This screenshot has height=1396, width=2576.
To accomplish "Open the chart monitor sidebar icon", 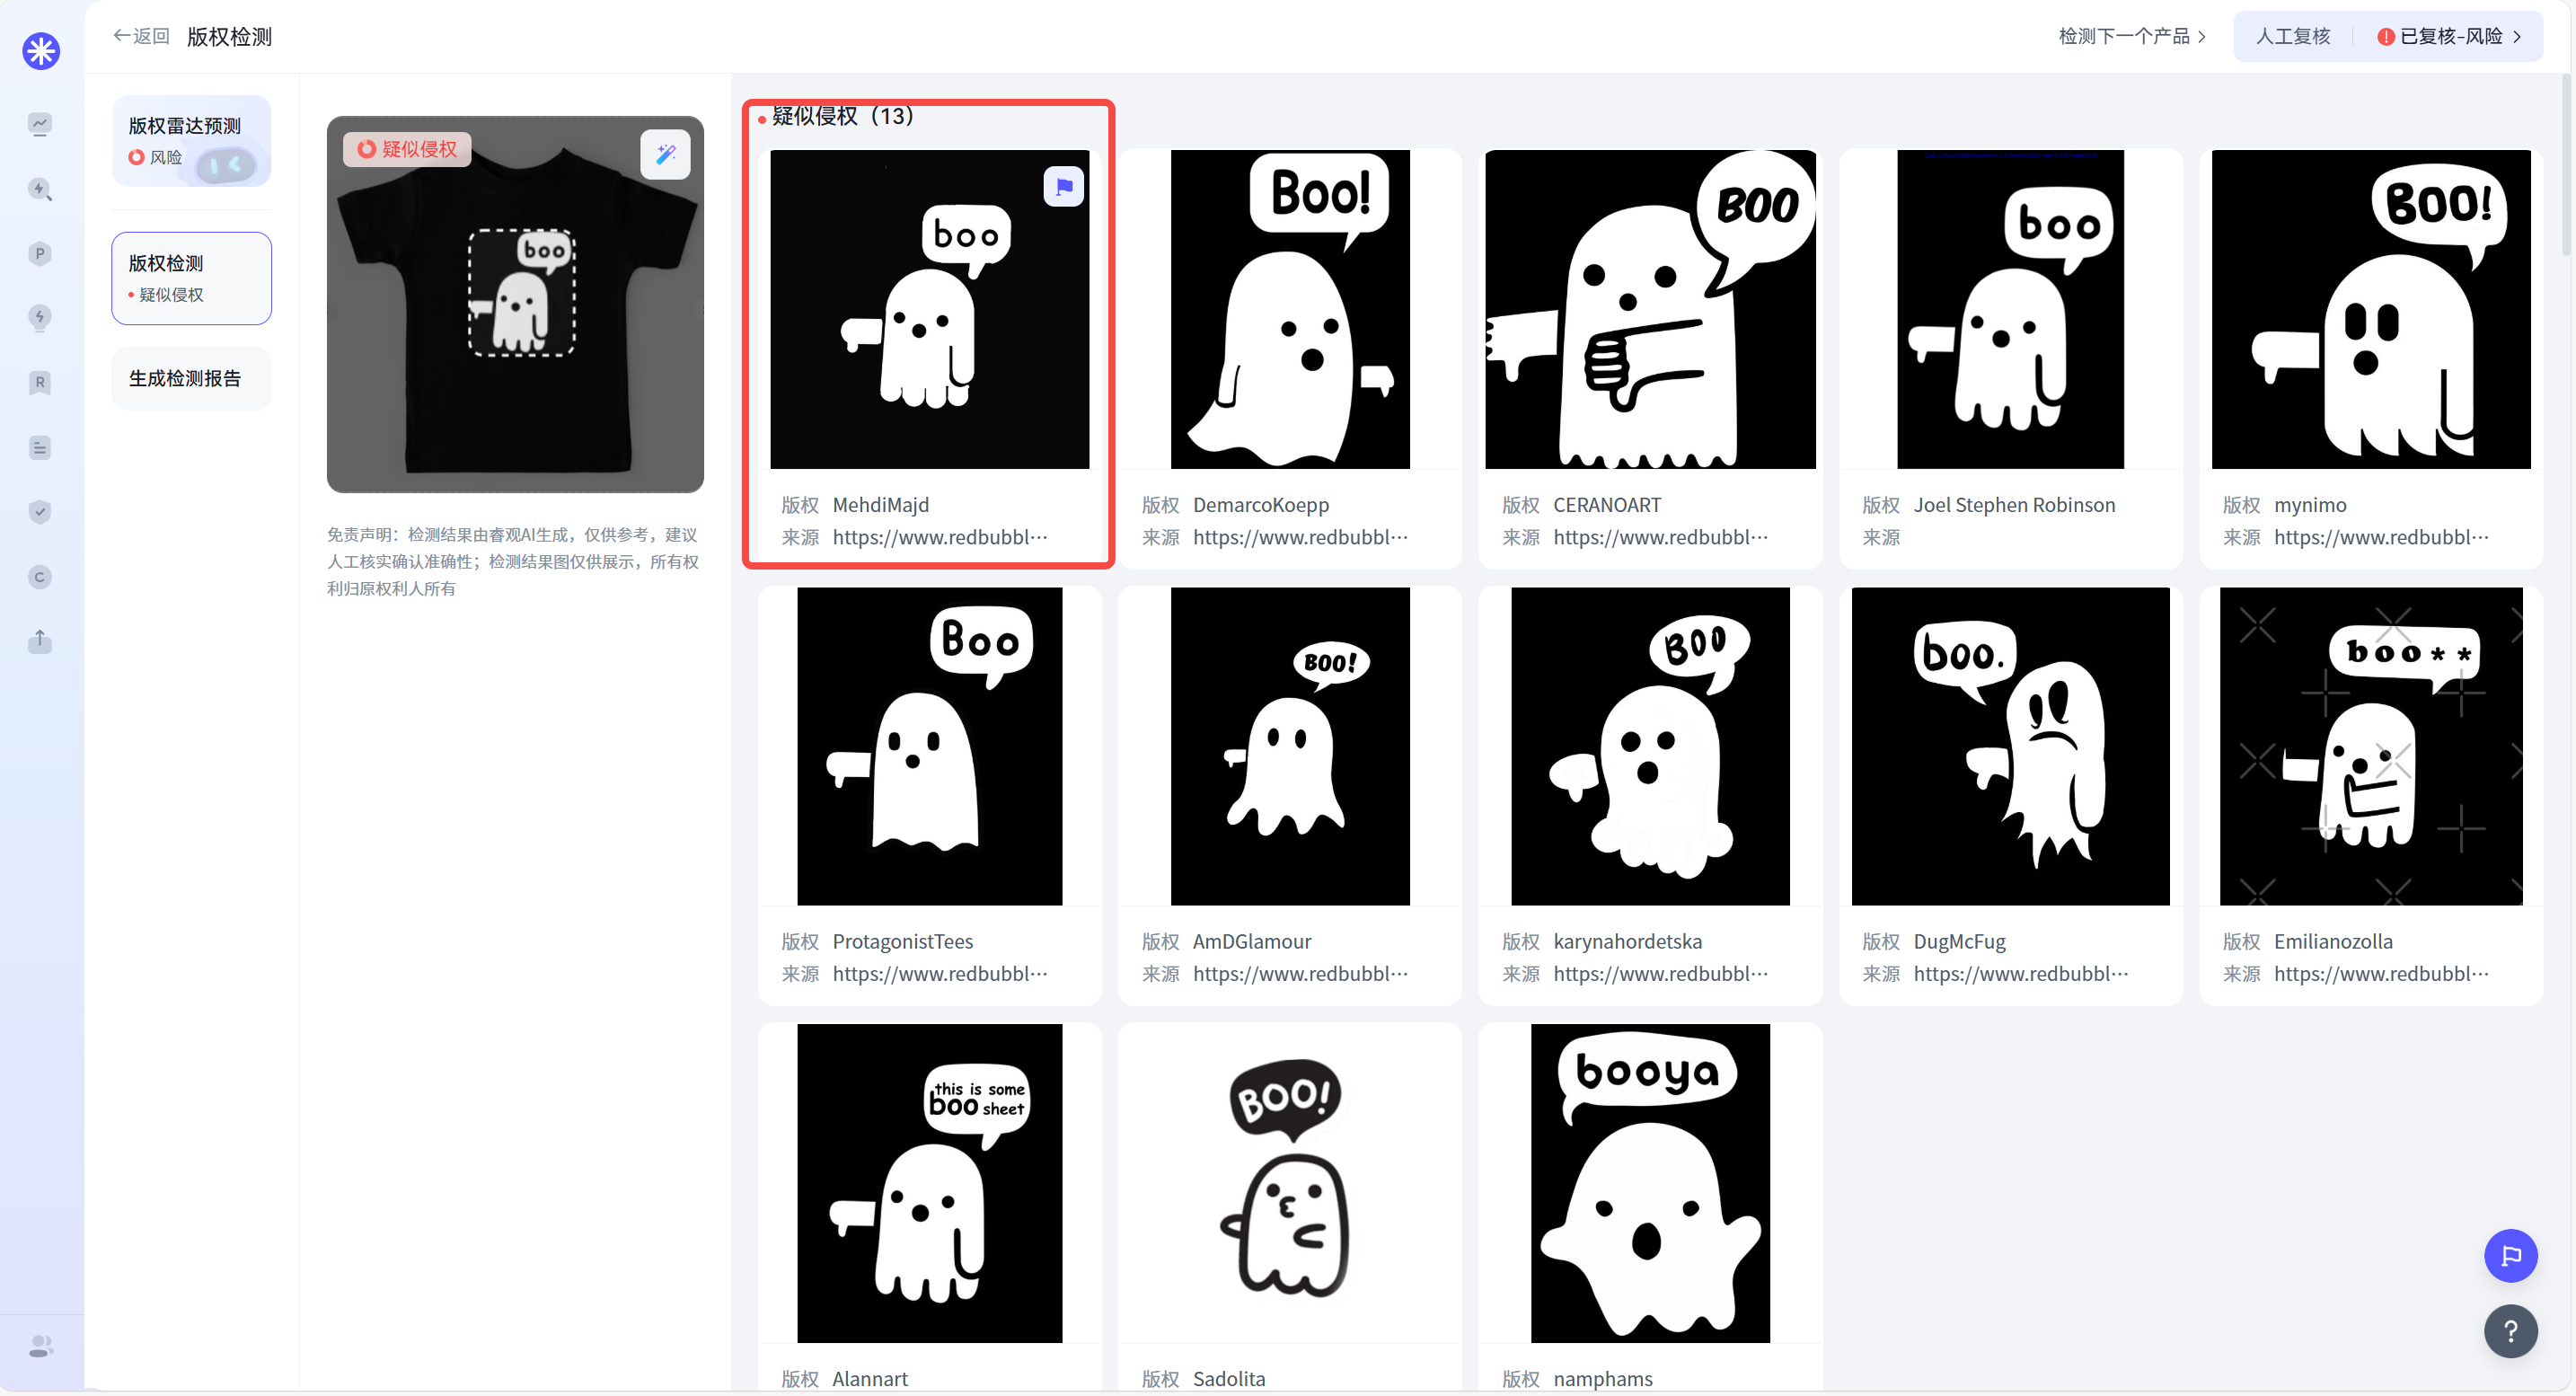I will [40, 124].
